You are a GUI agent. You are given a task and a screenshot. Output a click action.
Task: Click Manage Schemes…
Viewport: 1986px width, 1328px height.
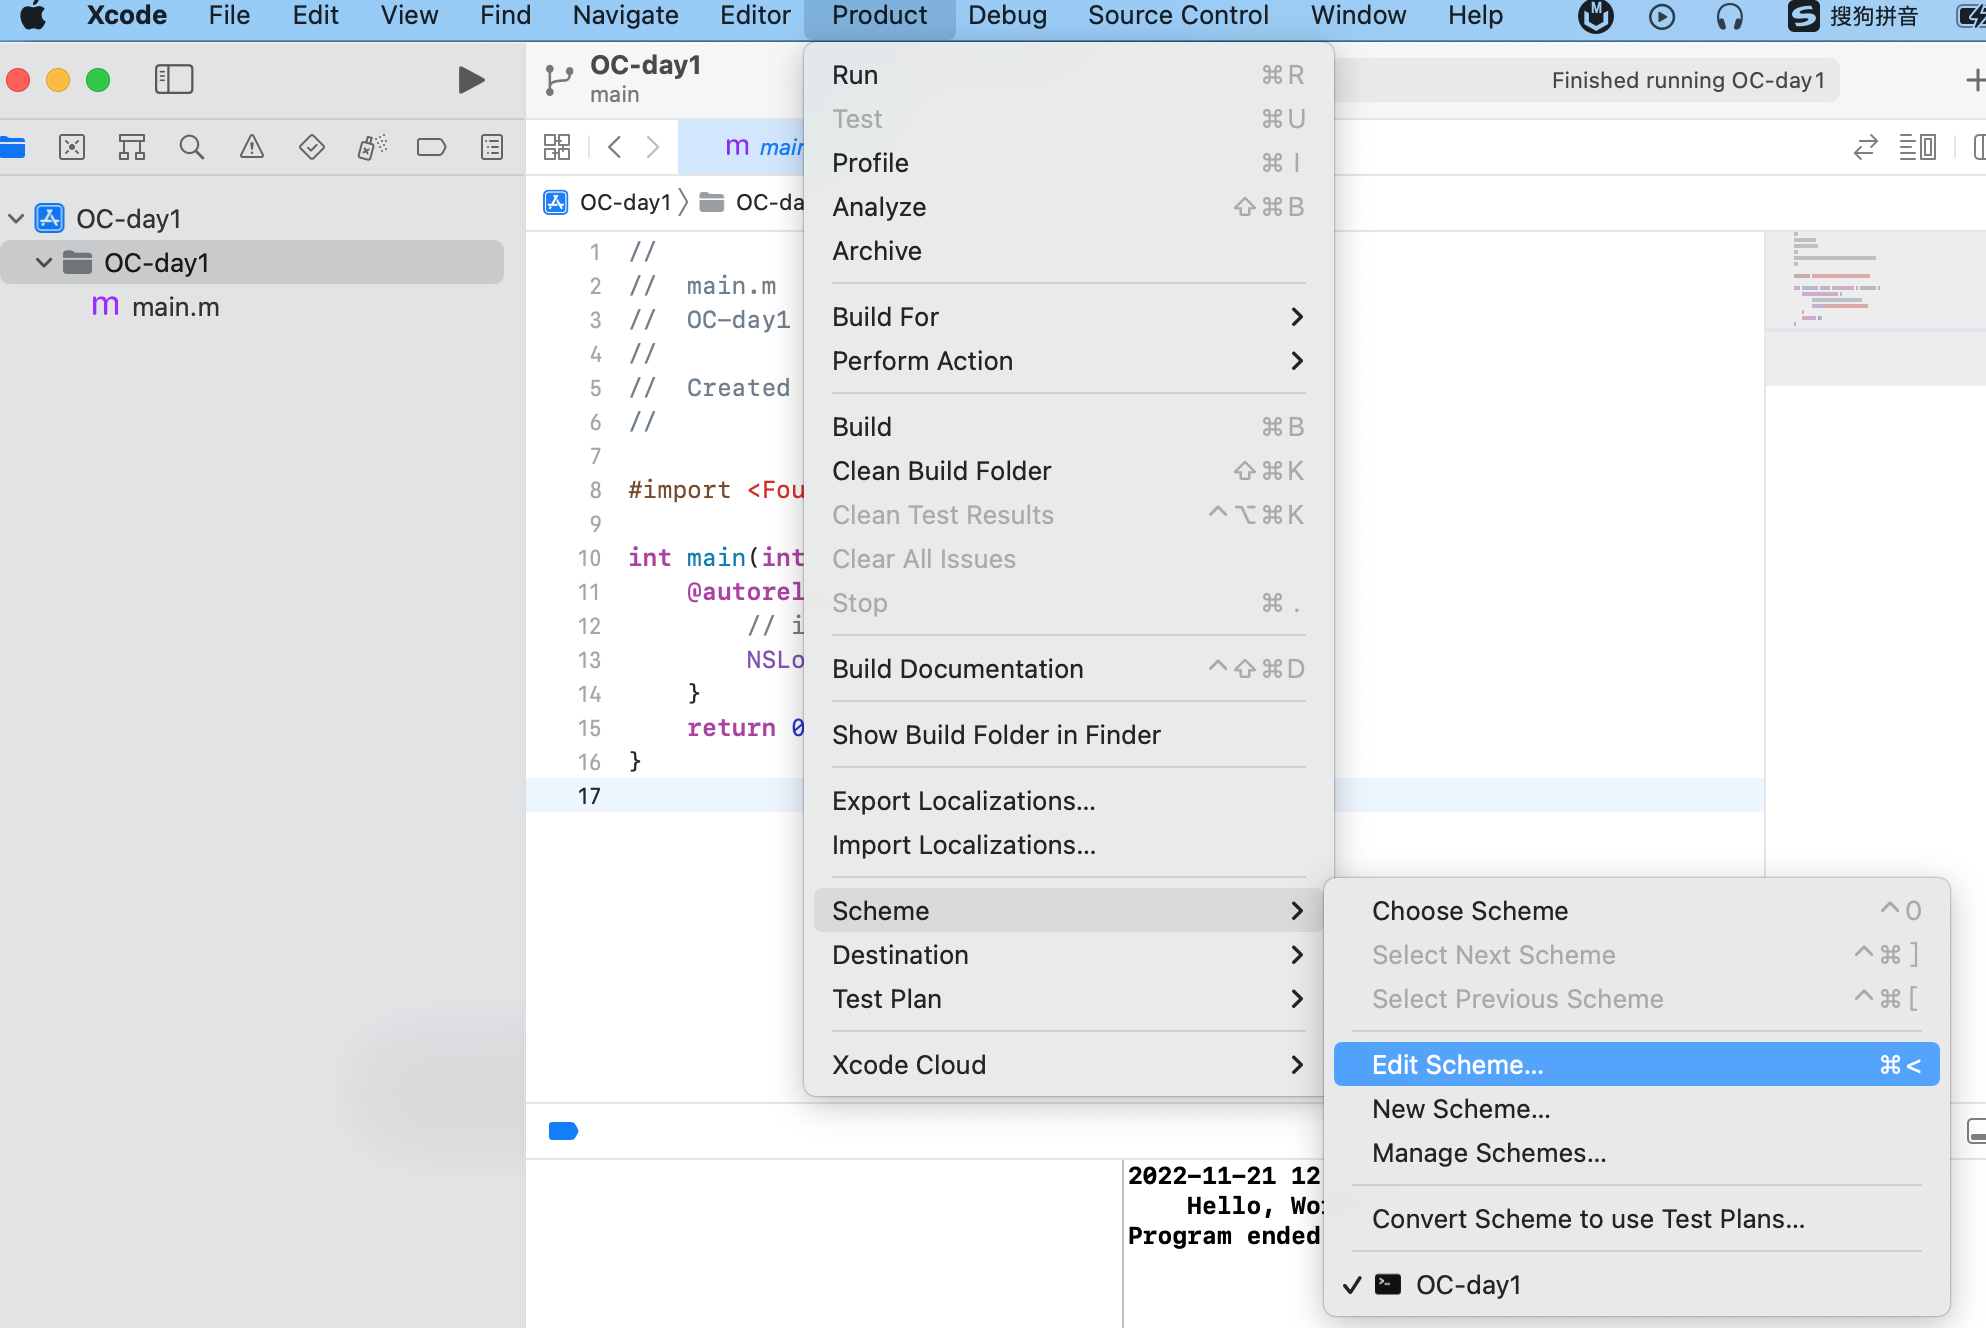pyautogui.click(x=1488, y=1153)
